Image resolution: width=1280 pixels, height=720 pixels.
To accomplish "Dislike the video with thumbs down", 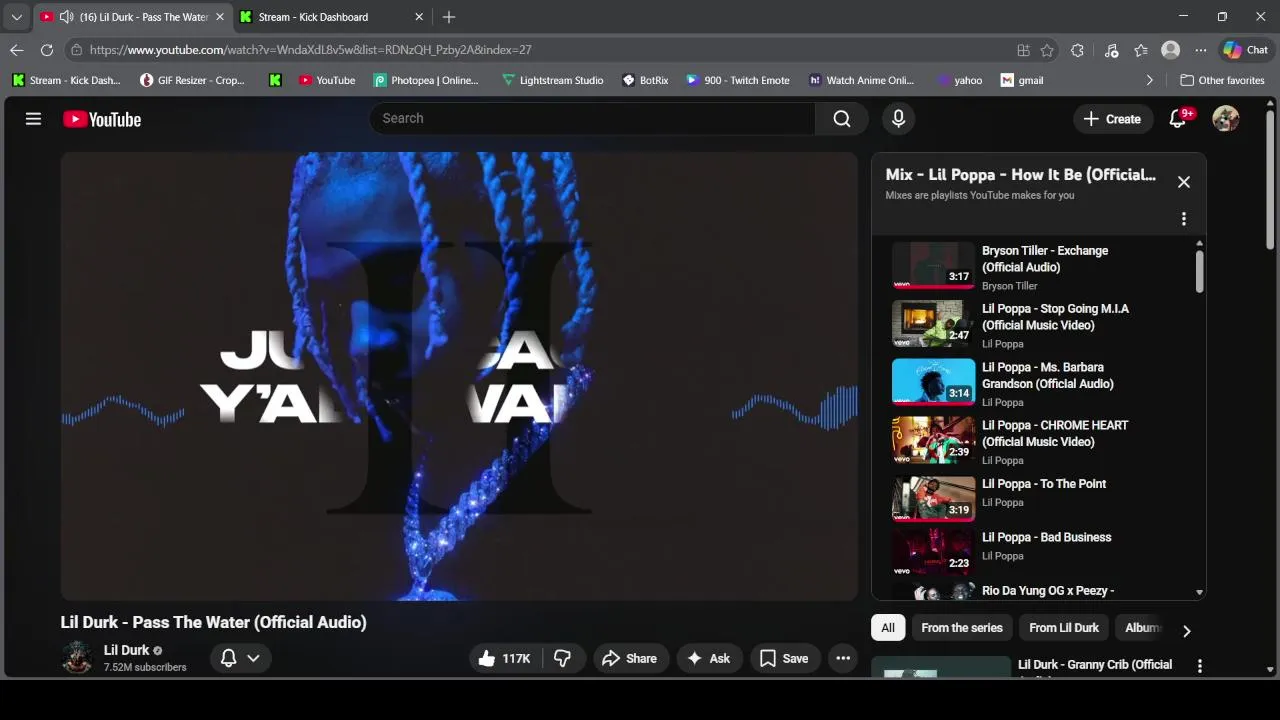I will (x=563, y=658).
